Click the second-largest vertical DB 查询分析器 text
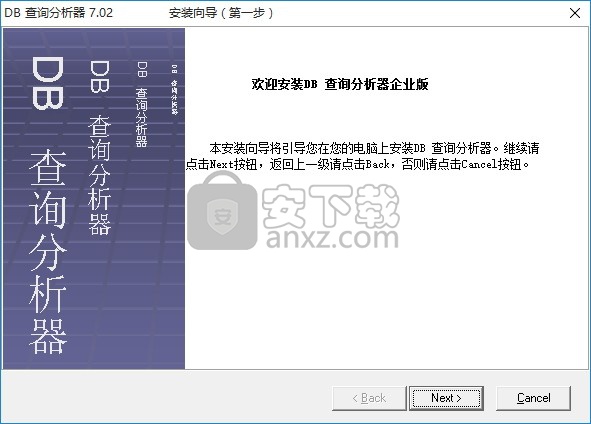 pos(100,147)
